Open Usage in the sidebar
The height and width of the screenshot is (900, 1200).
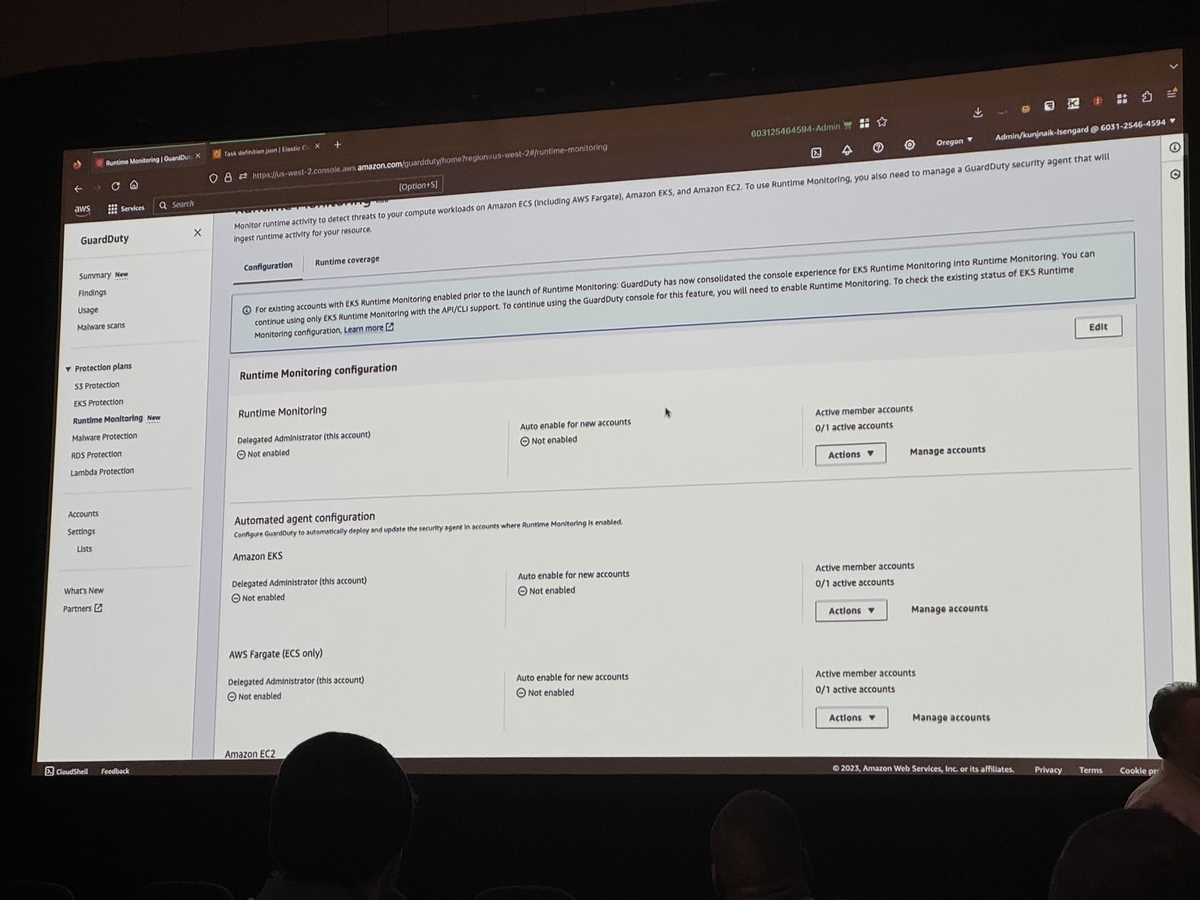point(88,310)
